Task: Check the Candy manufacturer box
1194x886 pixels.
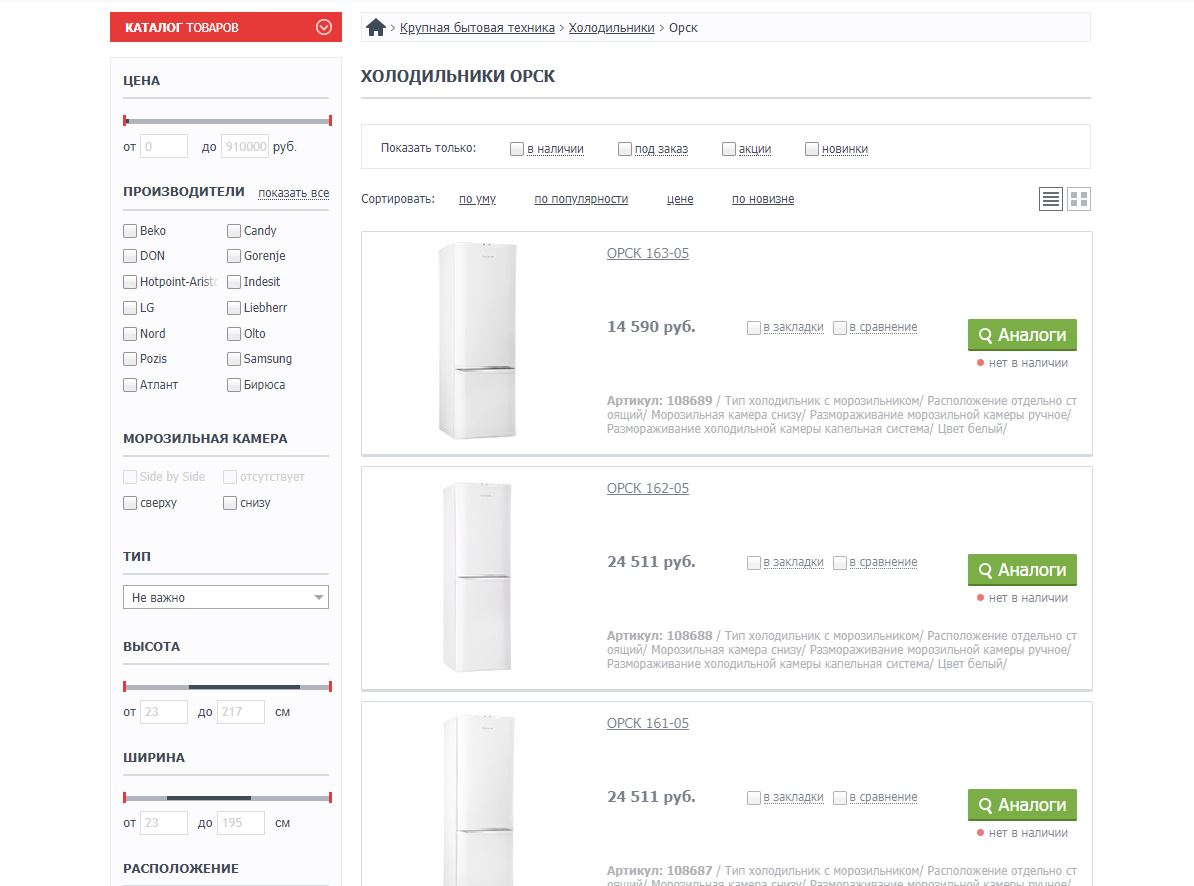Action: 234,231
